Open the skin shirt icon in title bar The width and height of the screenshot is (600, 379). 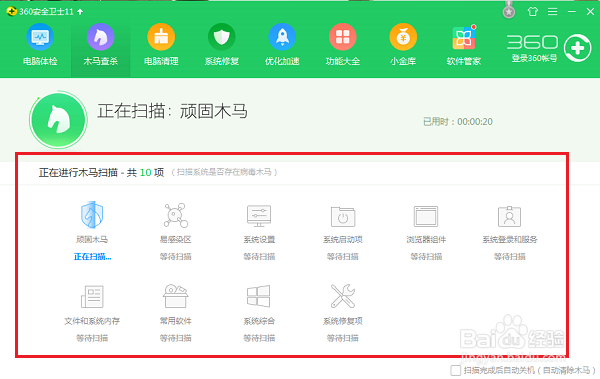tap(532, 12)
